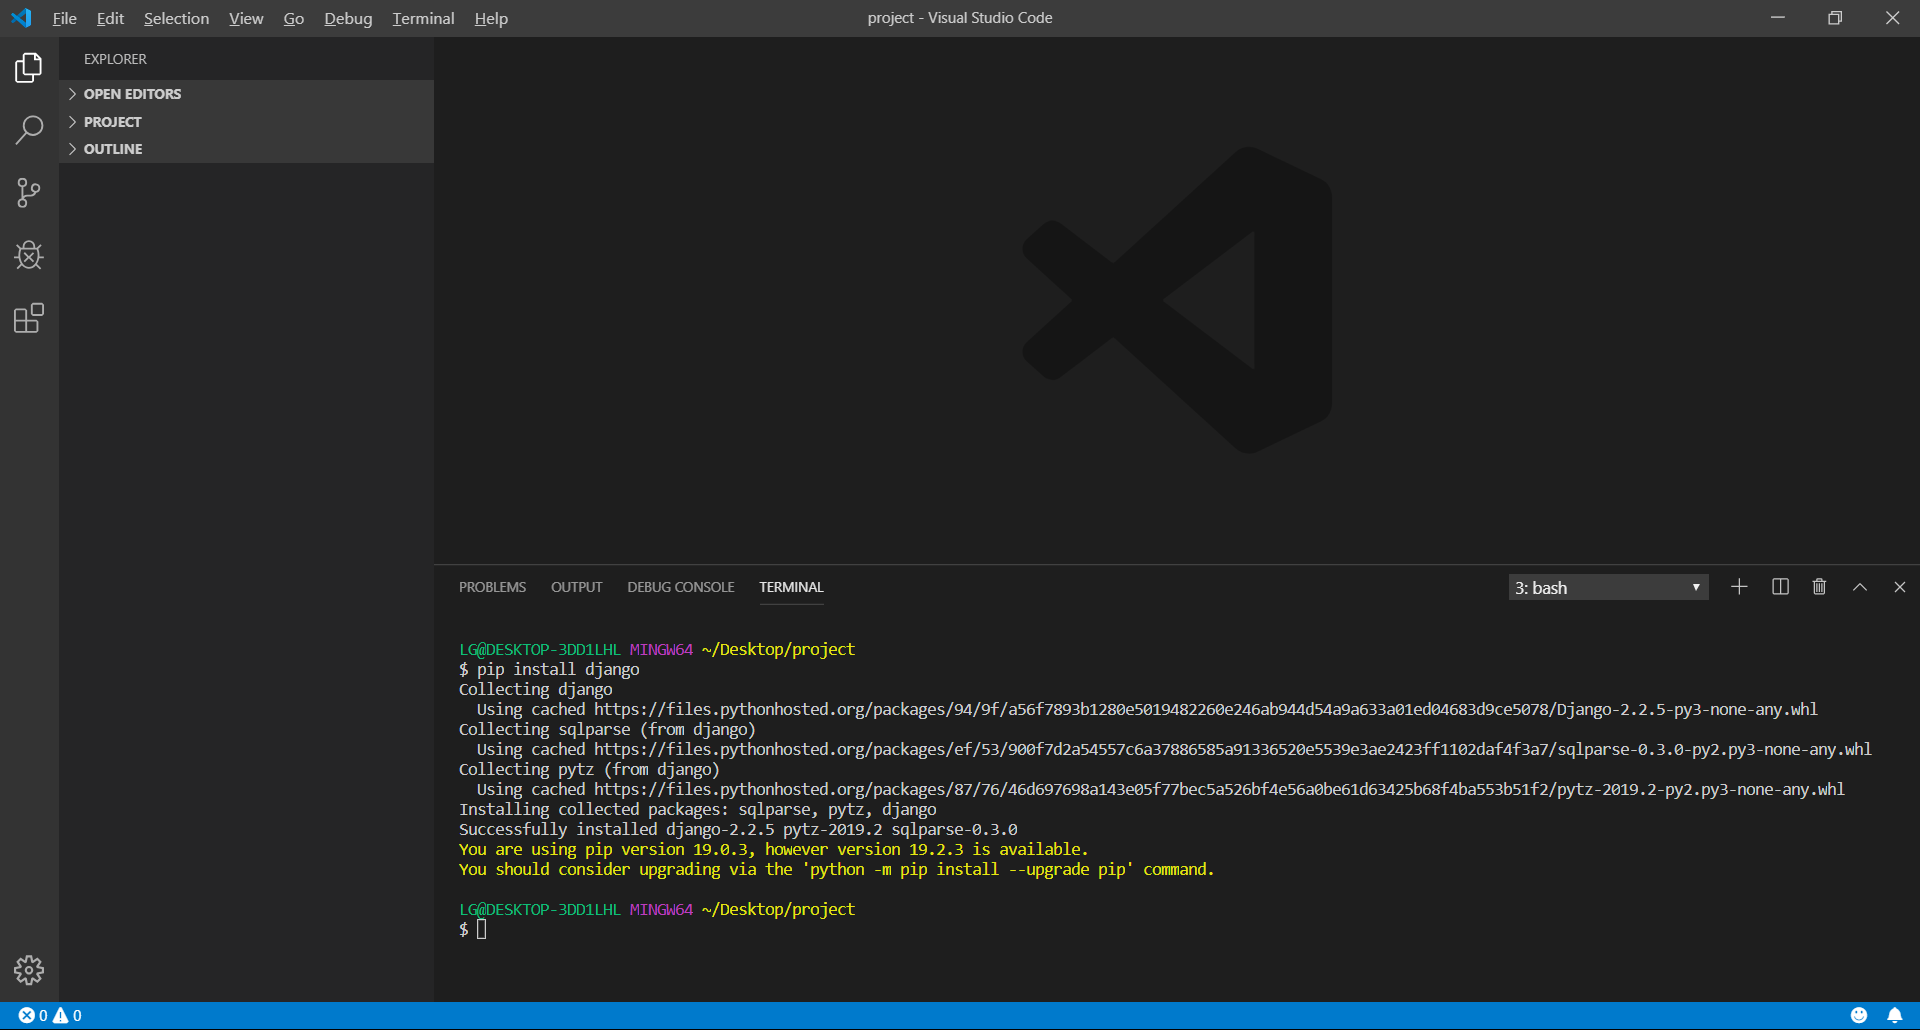Click the EXPLORER panel title
Screen dimensions: 1920x1030
(115, 59)
